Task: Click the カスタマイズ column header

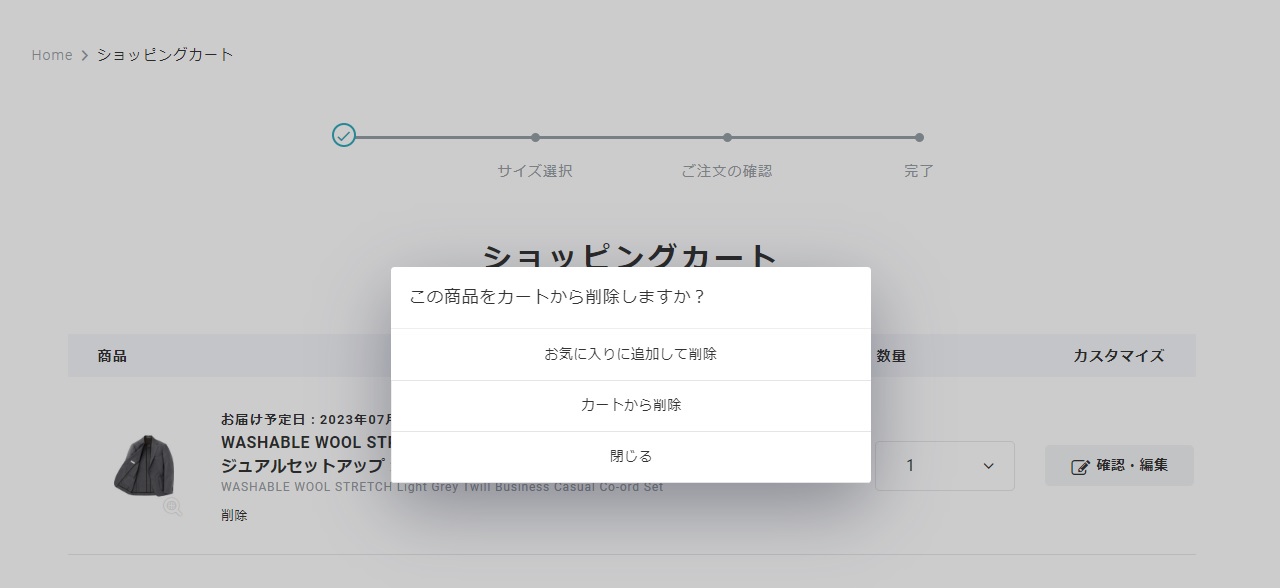Action: click(1119, 356)
